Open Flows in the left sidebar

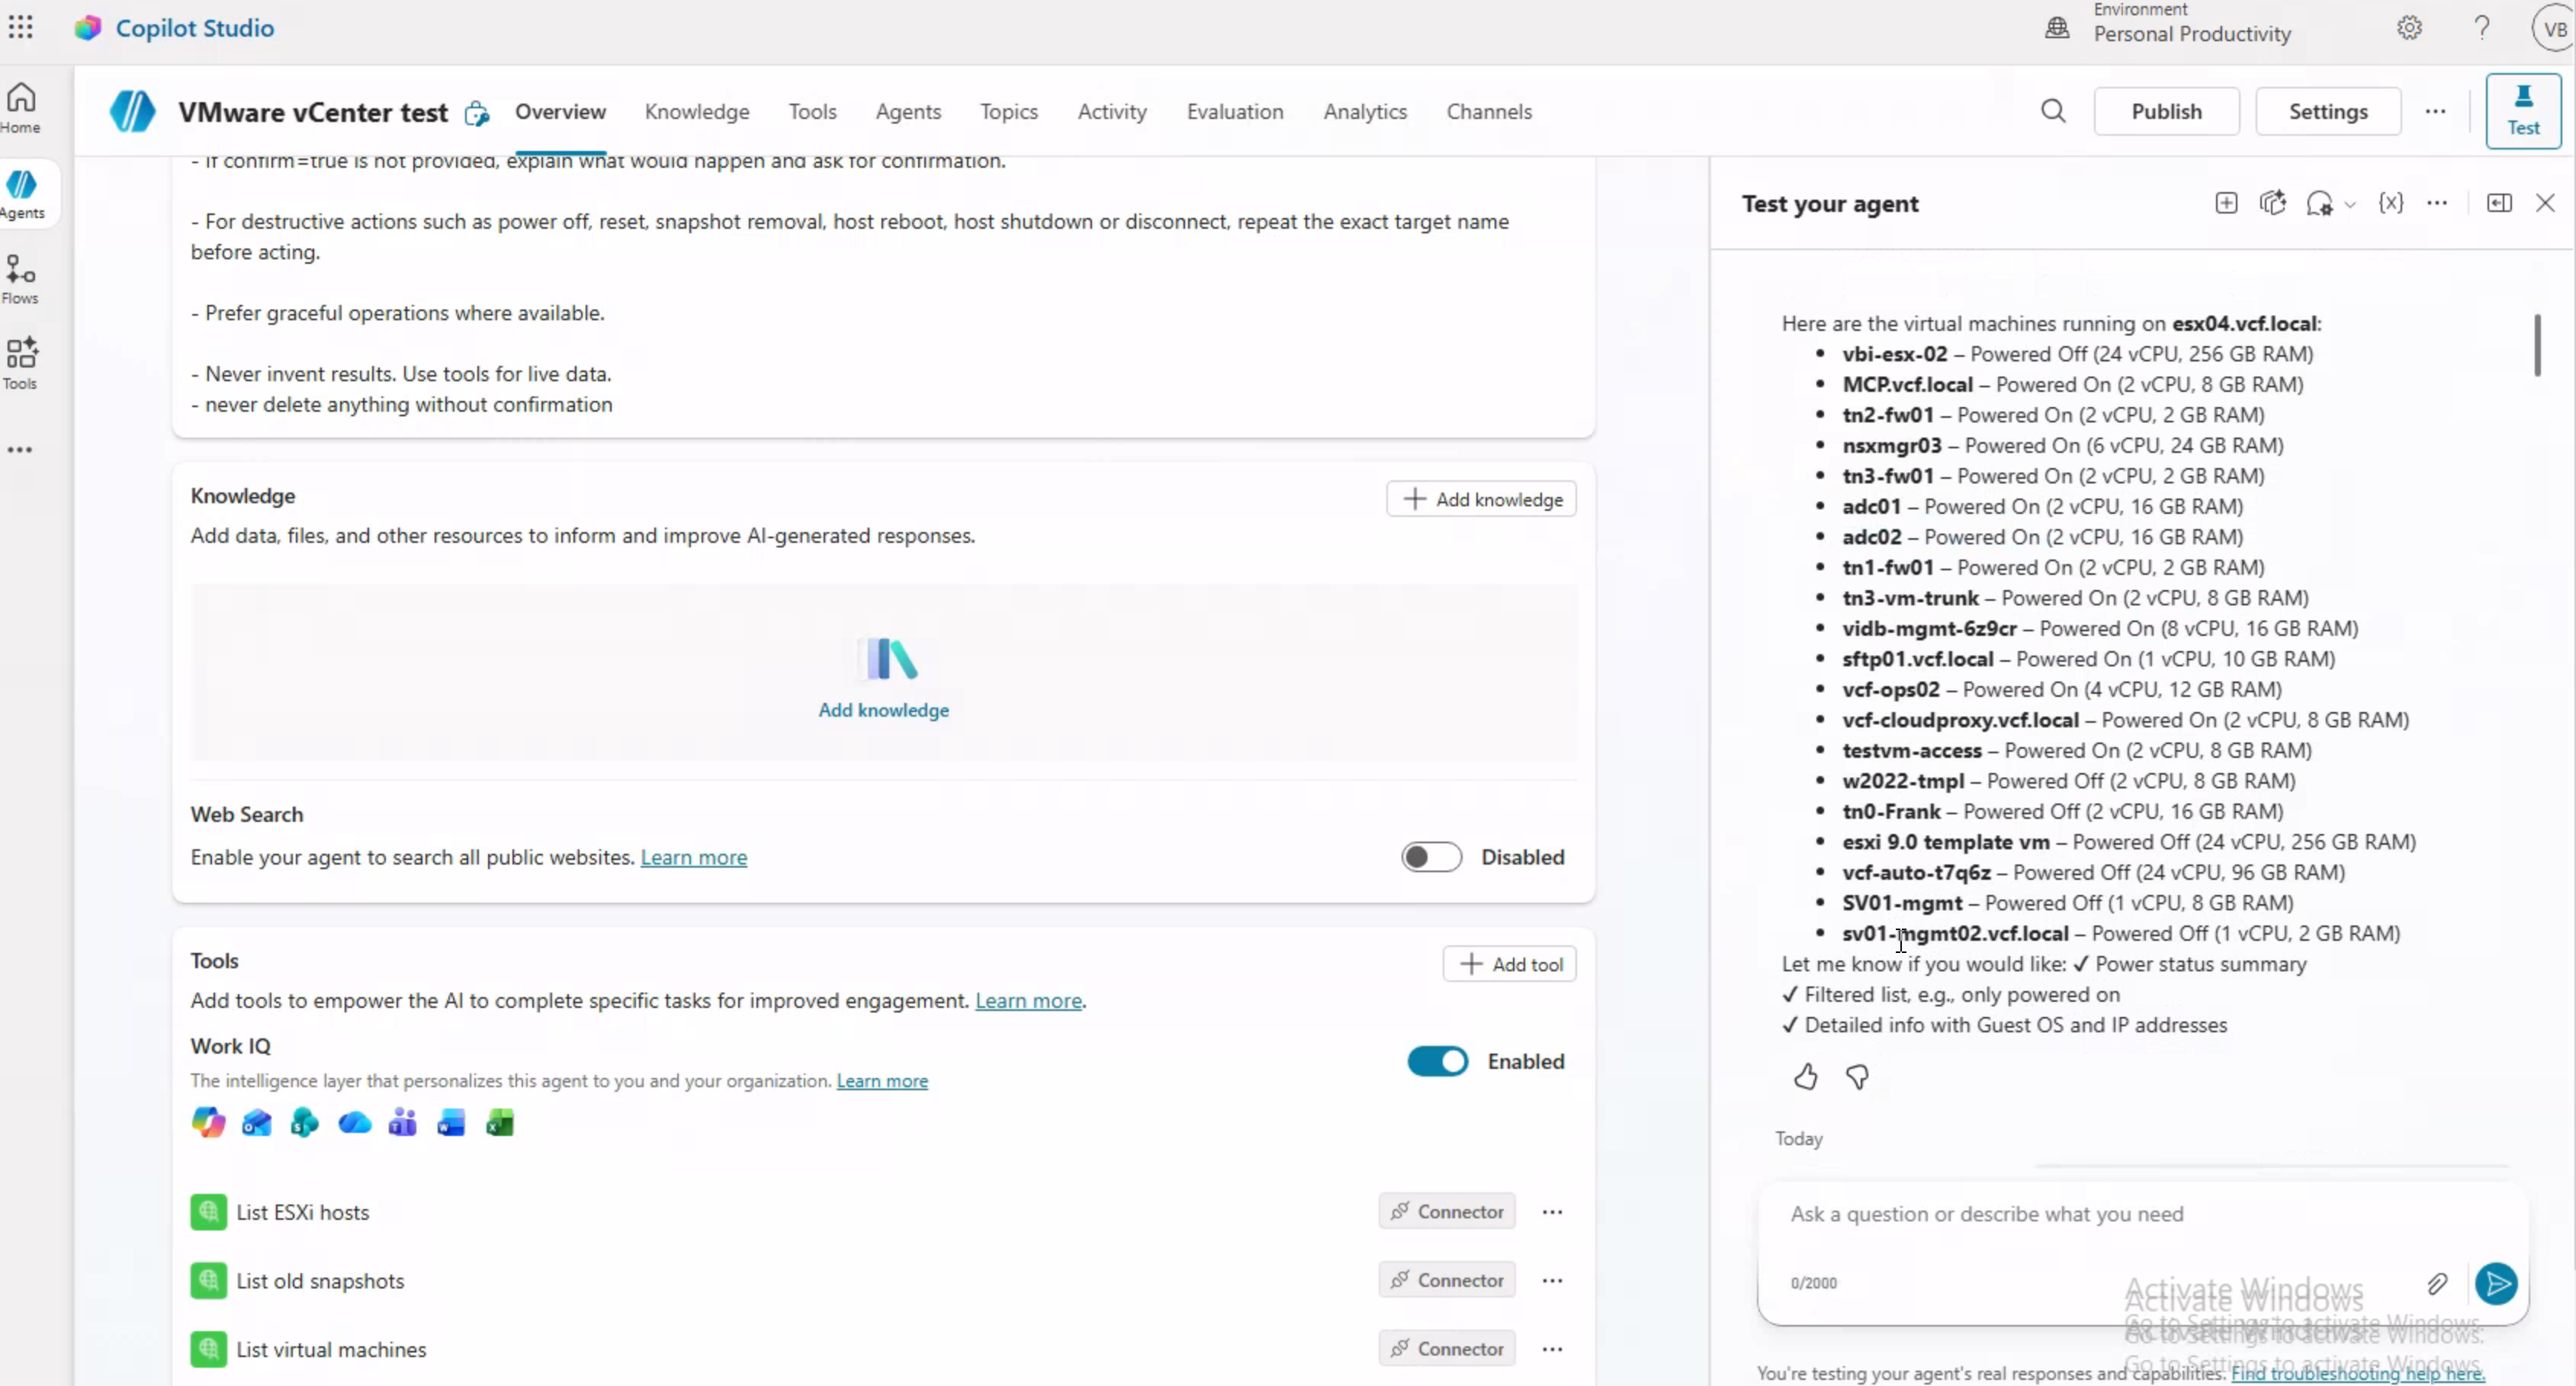(x=21, y=279)
